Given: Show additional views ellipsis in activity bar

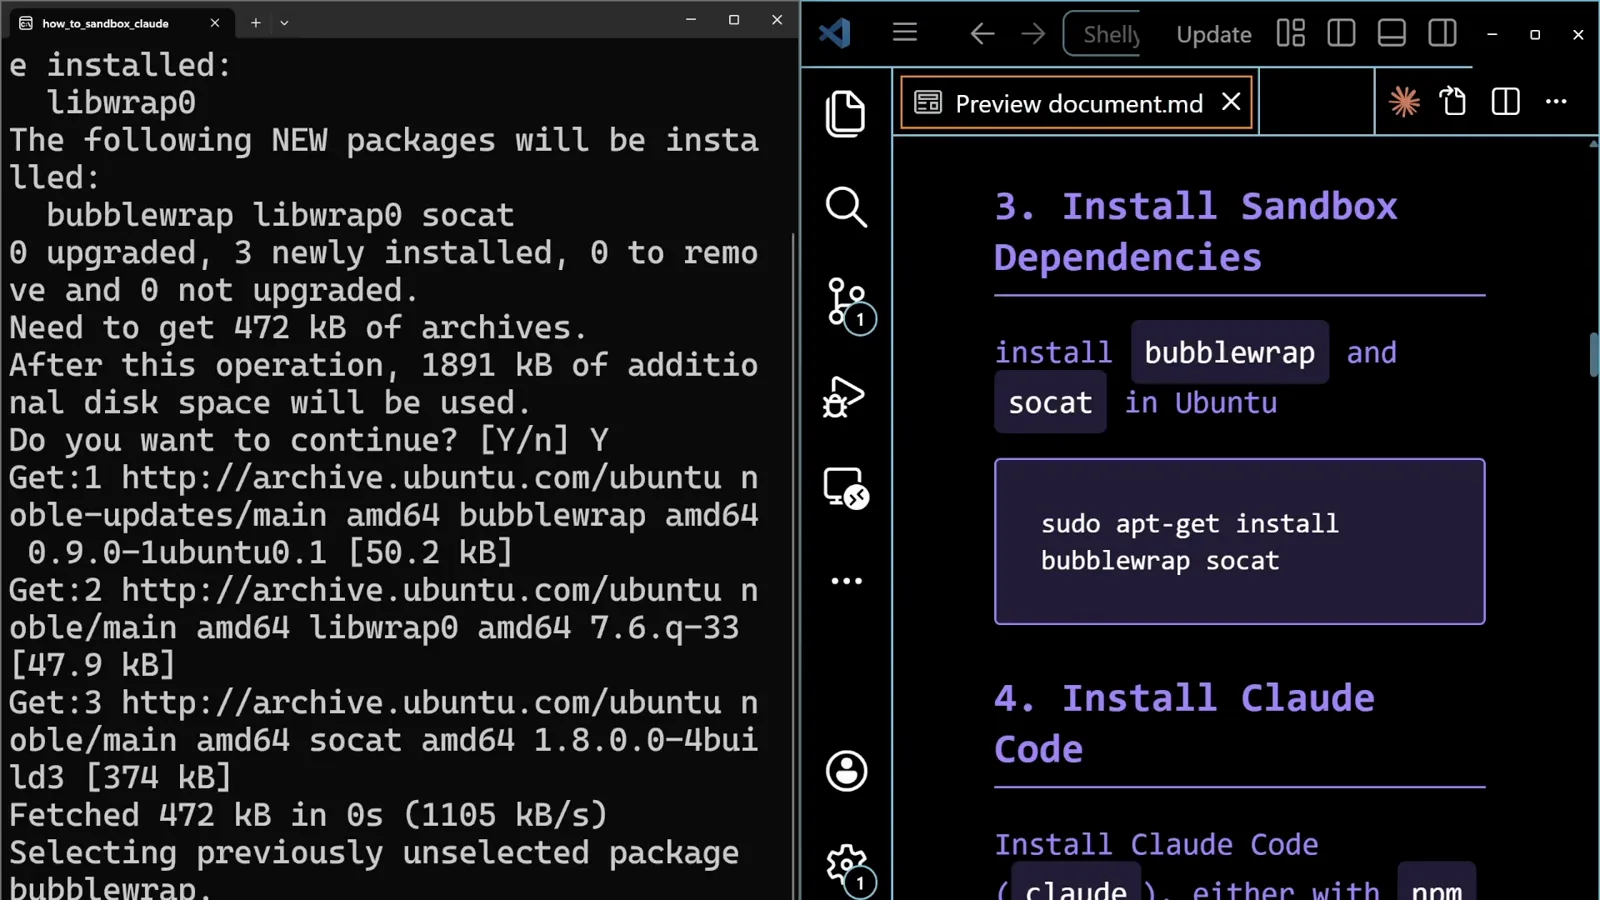Looking at the screenshot, I should point(846,581).
